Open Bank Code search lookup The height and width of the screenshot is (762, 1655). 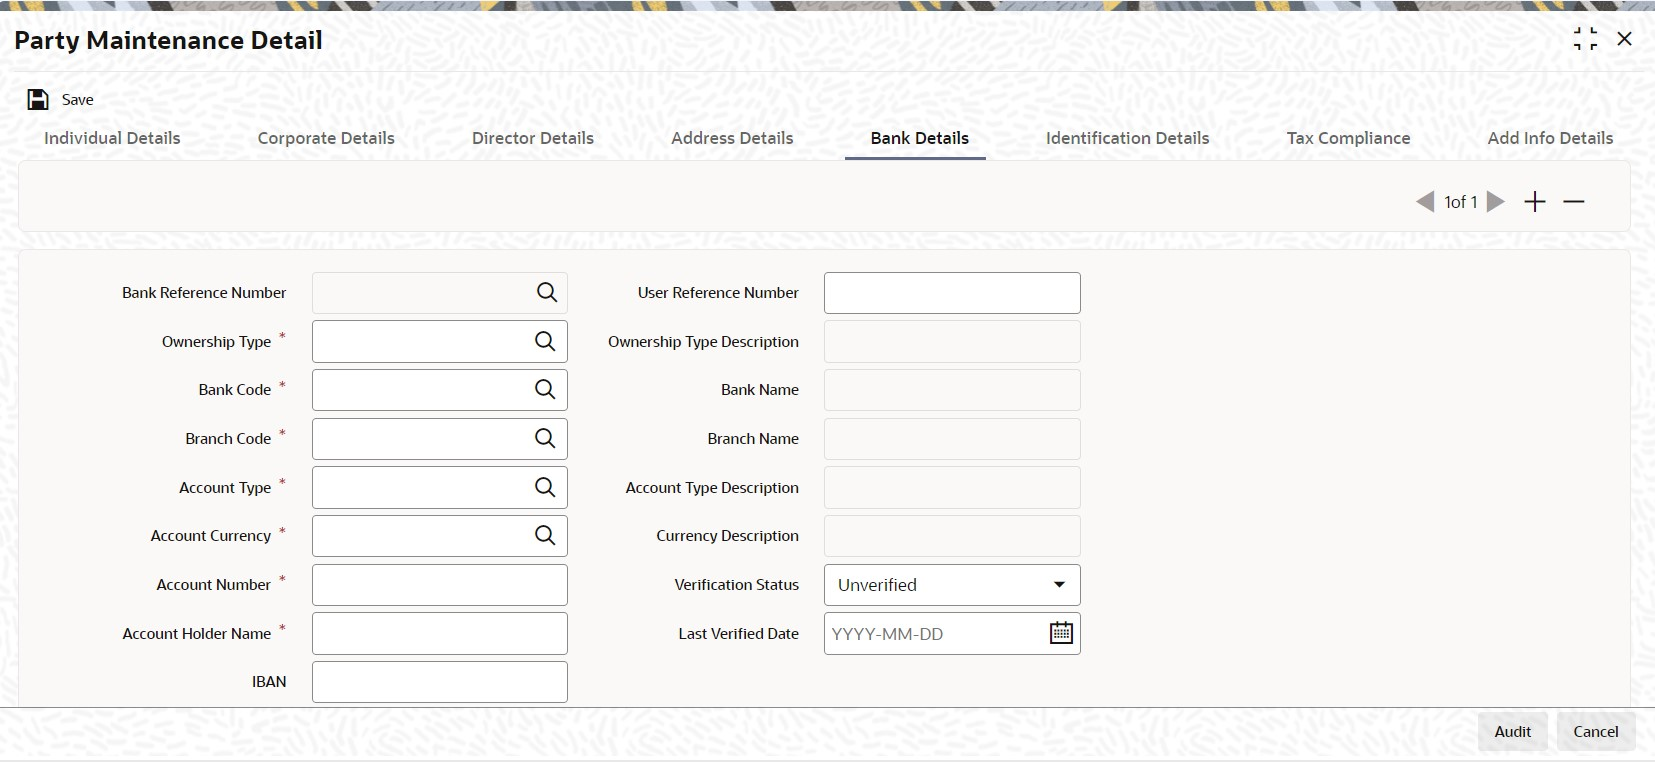click(x=545, y=389)
